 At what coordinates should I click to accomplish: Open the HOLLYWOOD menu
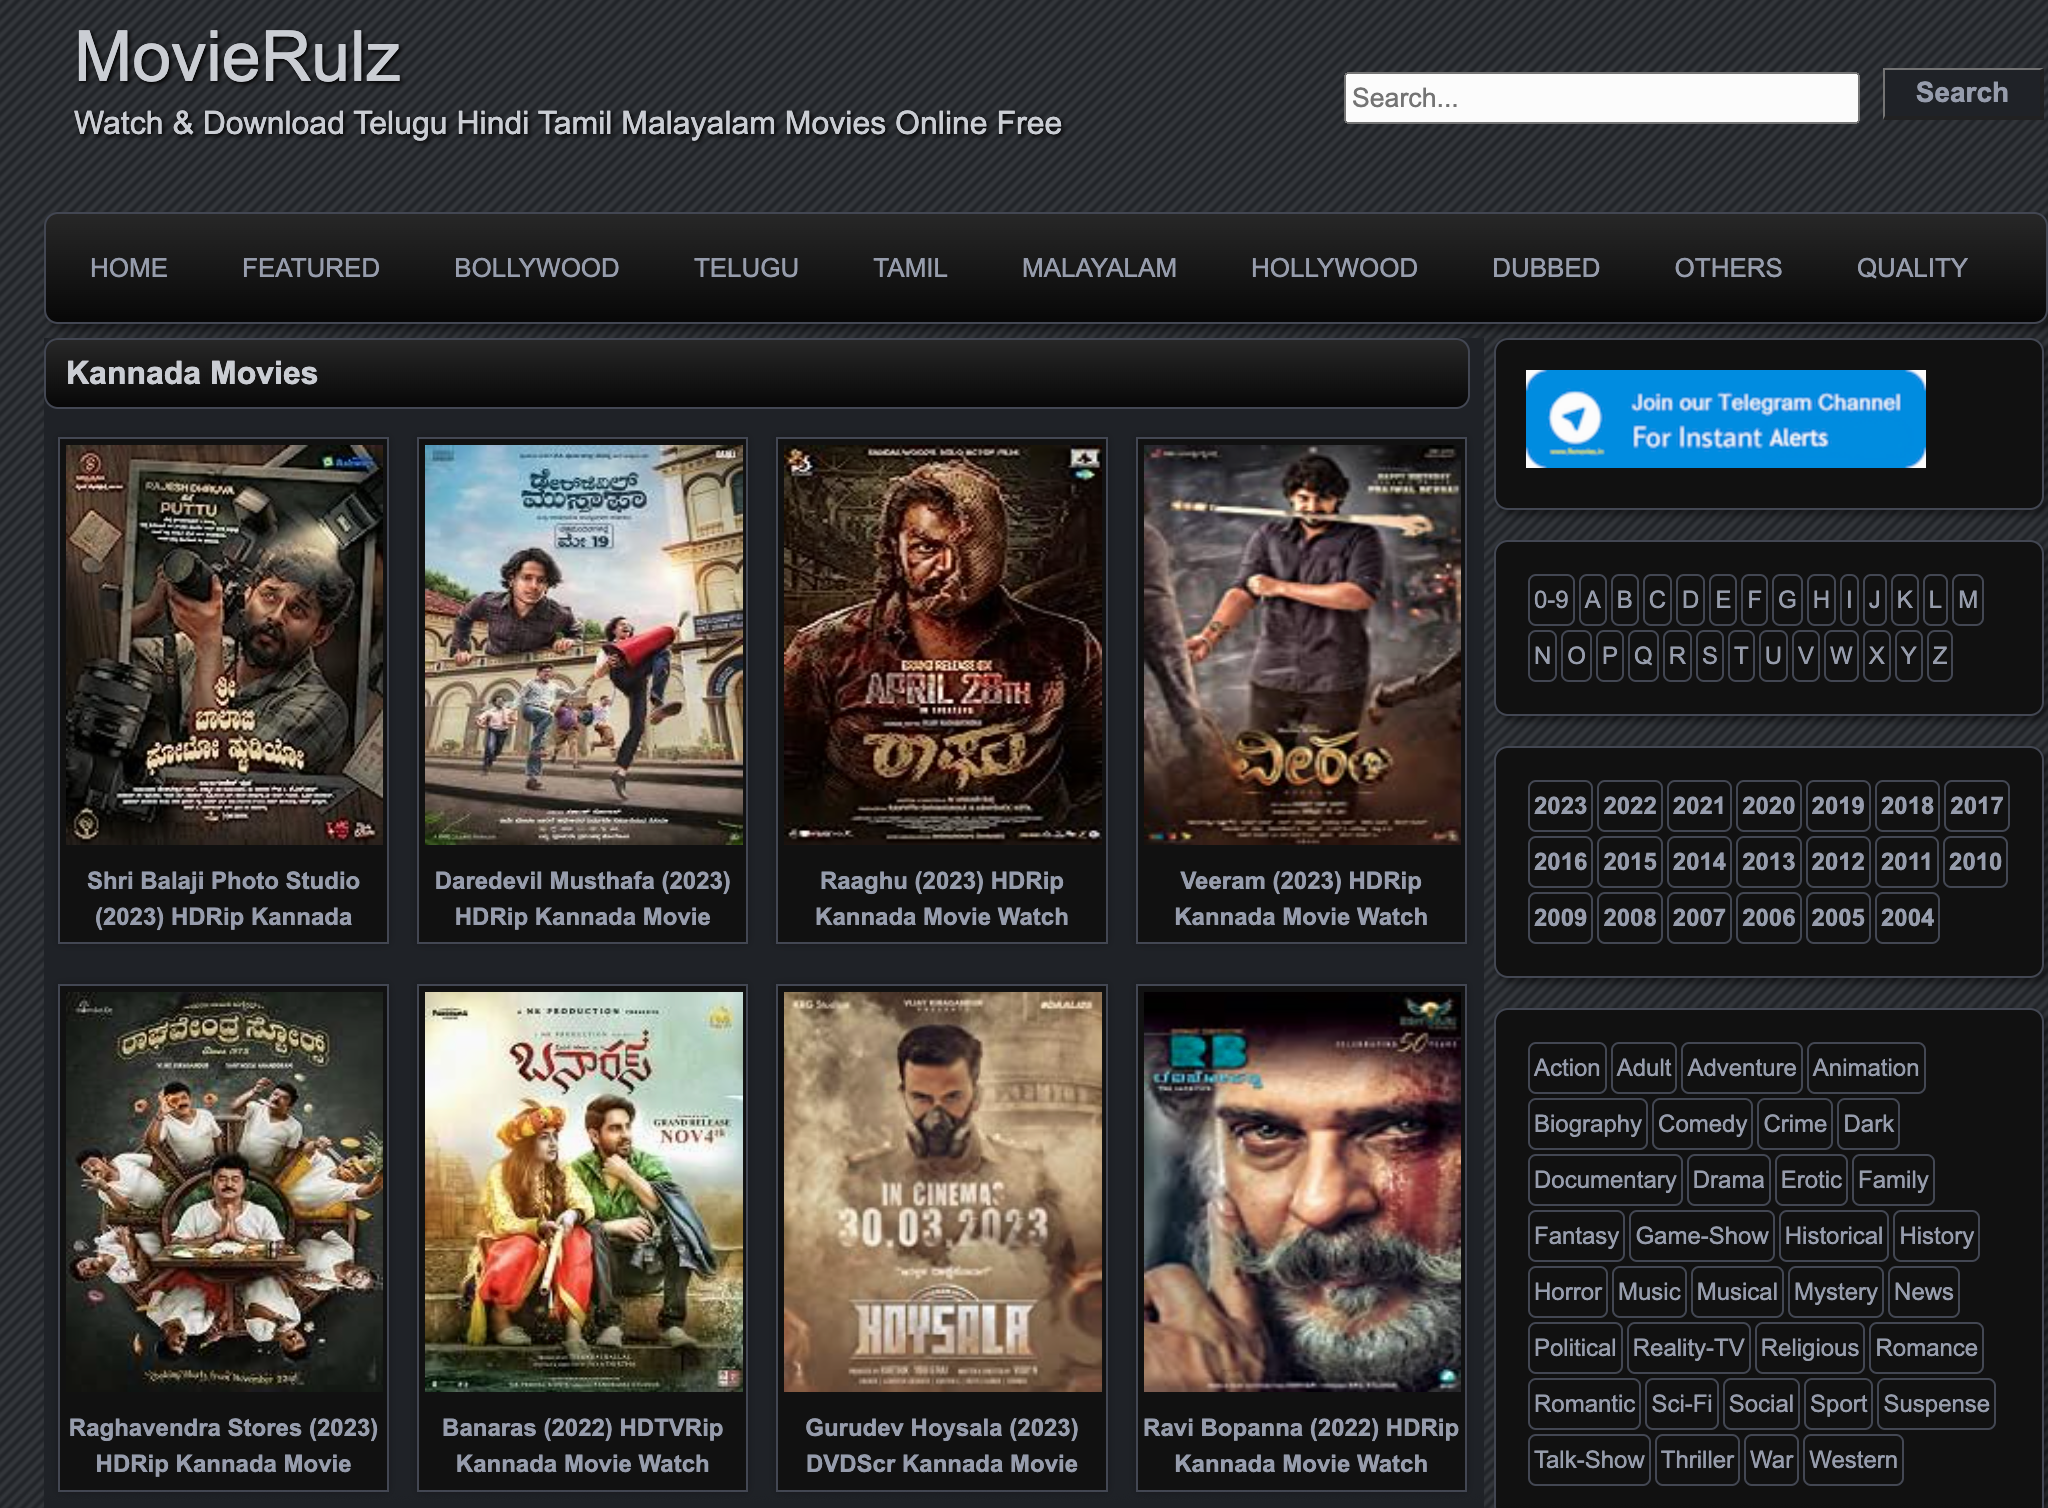pos(1334,268)
